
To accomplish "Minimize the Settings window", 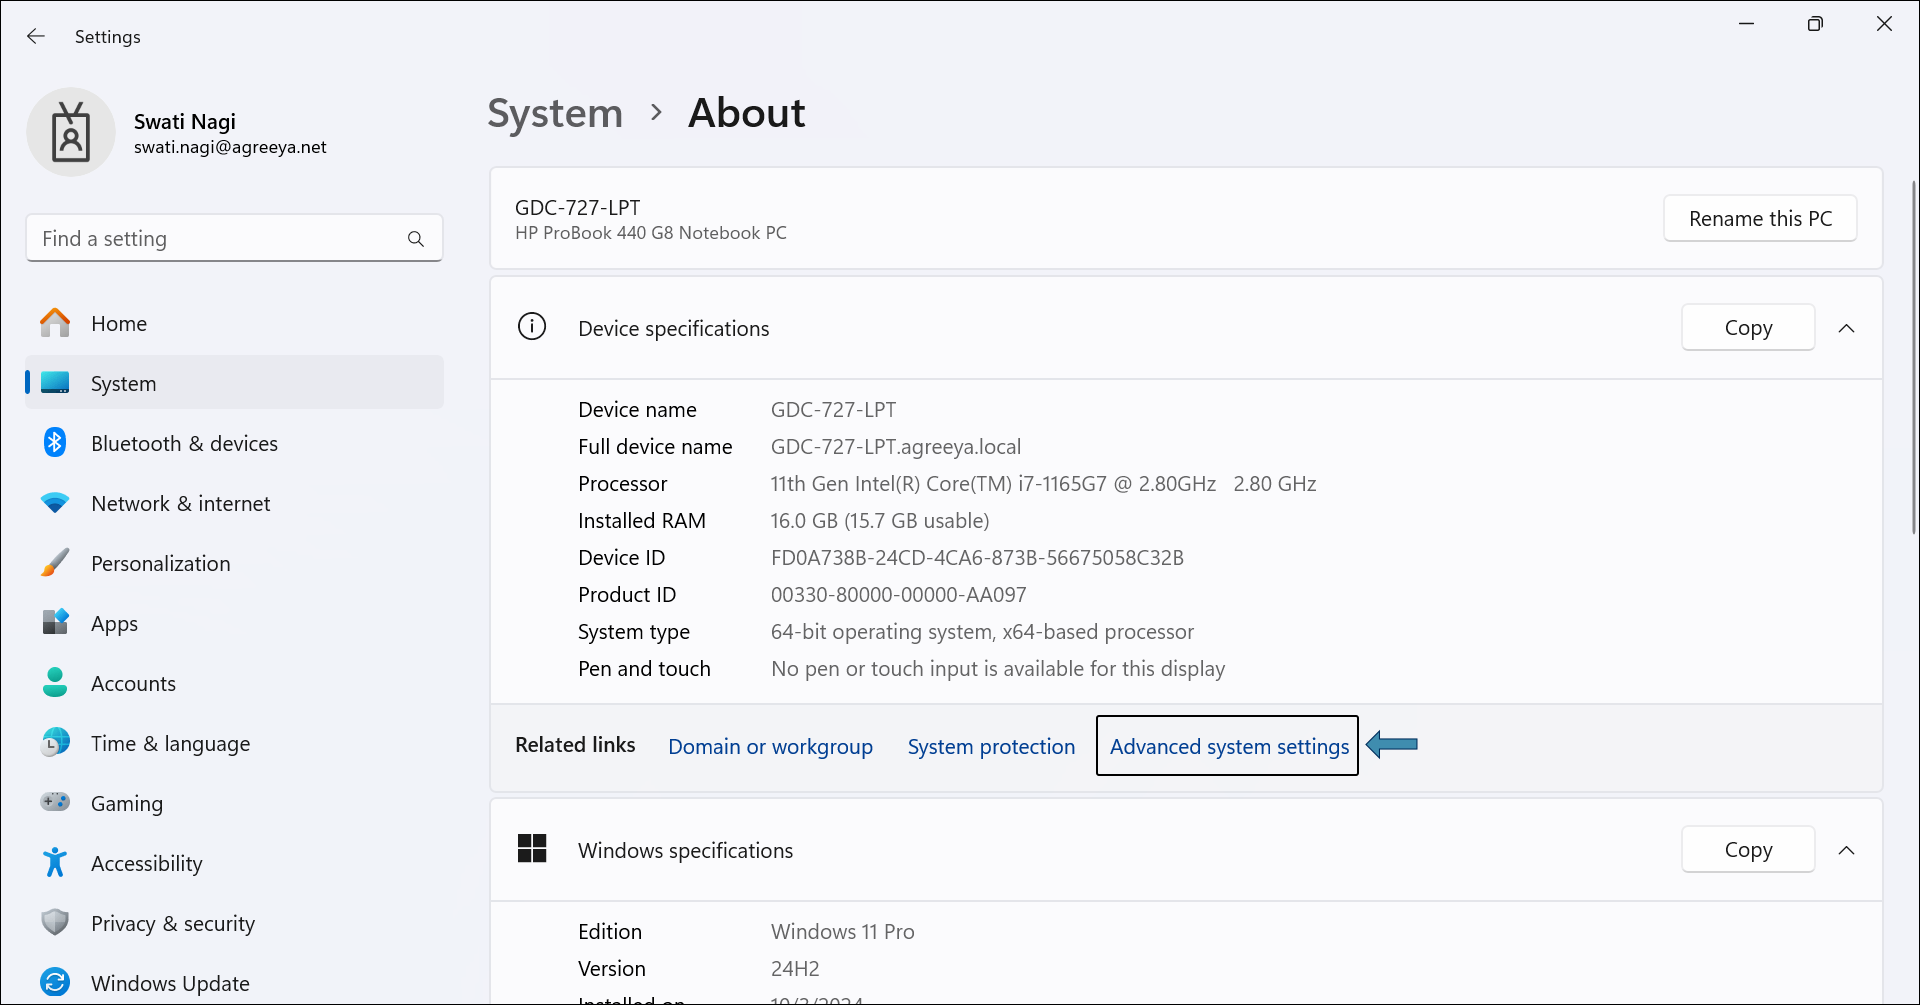I will pos(1747,23).
